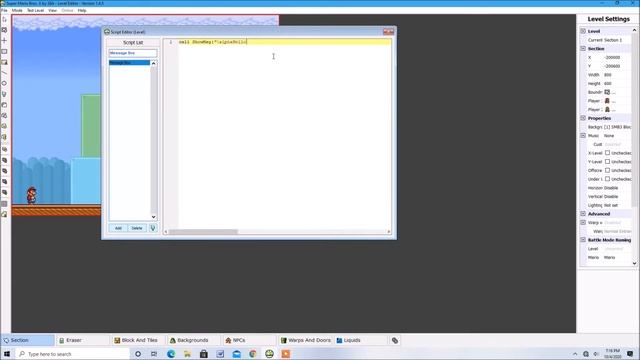Click the Player 2 start position icon
Screen dimensions: 640x360
pyautogui.click(x=607, y=109)
